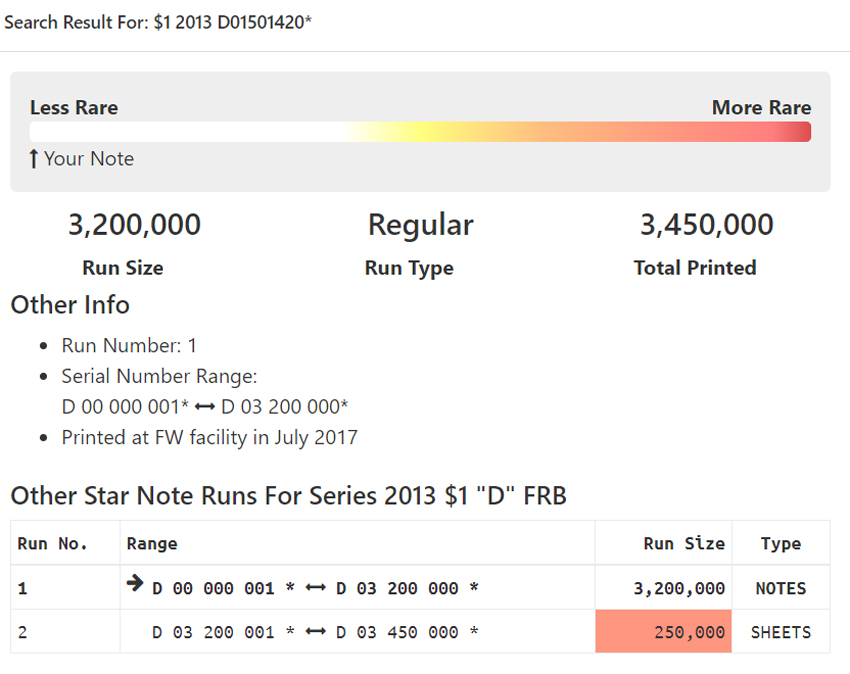Click the 'Run Number: 1' list item
Screen dimensions: 850x674
(128, 345)
